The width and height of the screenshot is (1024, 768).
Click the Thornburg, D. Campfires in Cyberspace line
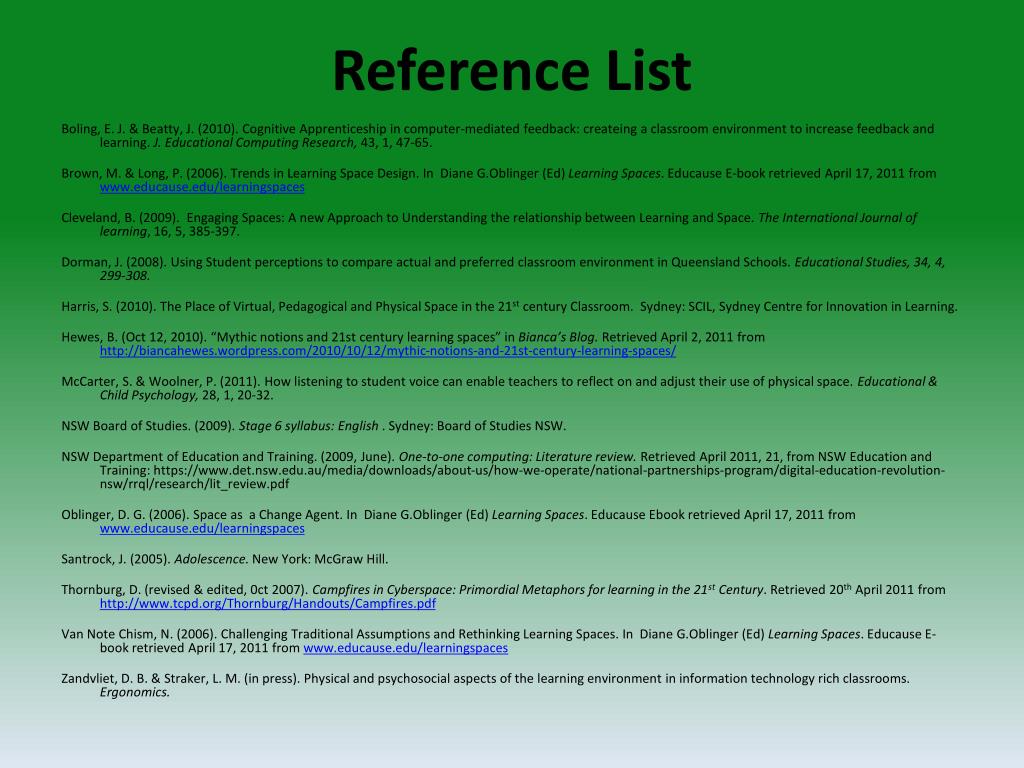504,590
